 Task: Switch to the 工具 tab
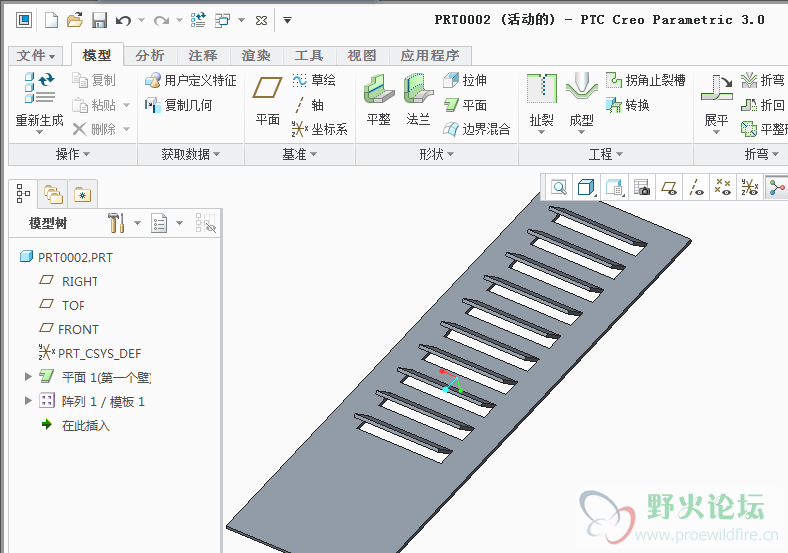309,55
